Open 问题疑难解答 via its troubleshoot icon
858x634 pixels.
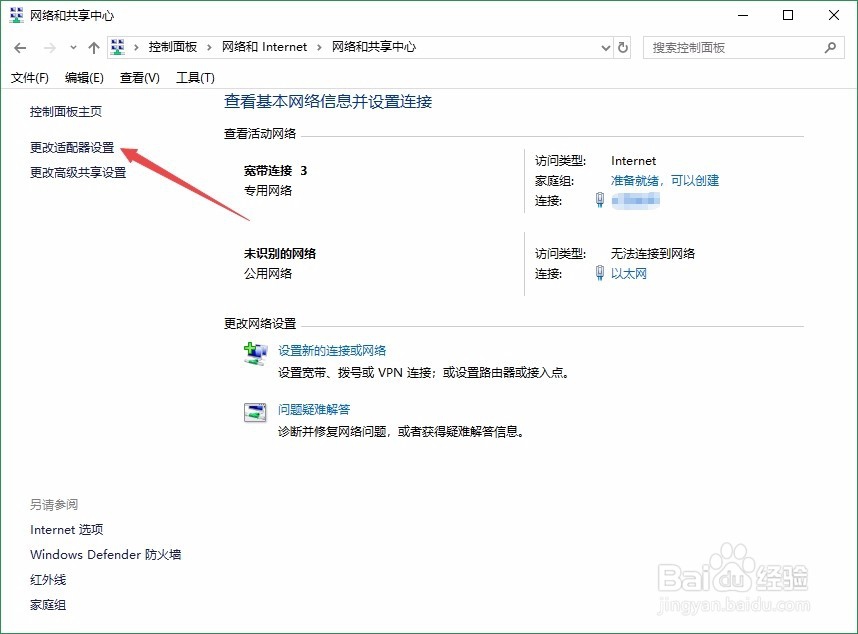255,411
